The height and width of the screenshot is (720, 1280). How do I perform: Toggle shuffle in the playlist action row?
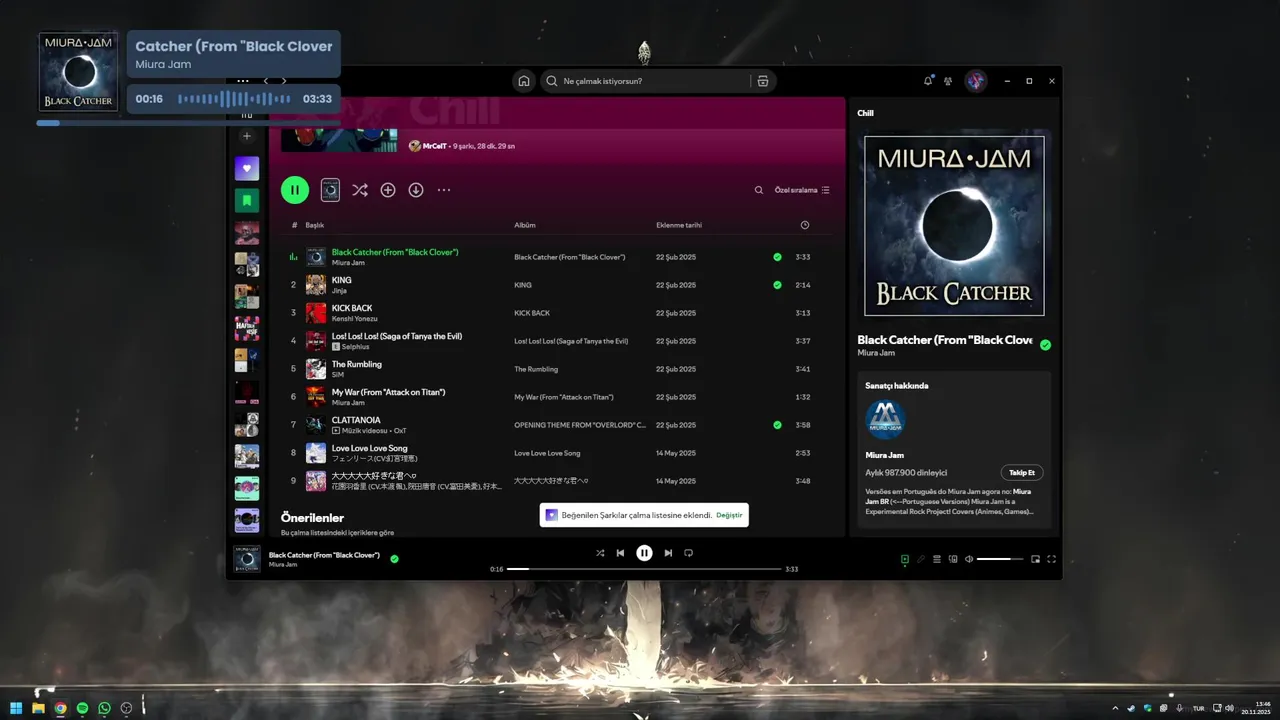[x=360, y=190]
